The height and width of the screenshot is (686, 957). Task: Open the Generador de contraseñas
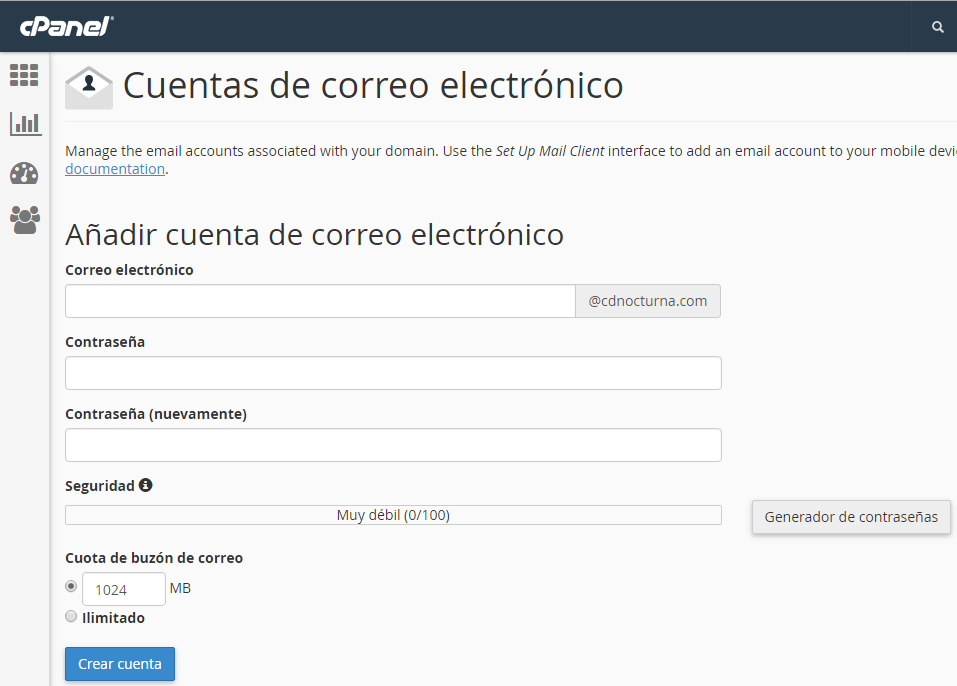point(851,517)
